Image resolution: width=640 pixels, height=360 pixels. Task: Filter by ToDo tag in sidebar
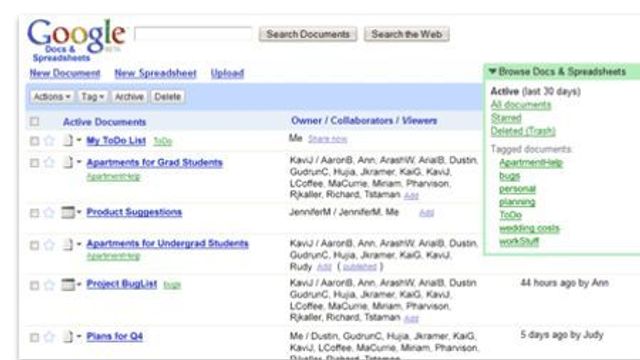tap(510, 215)
